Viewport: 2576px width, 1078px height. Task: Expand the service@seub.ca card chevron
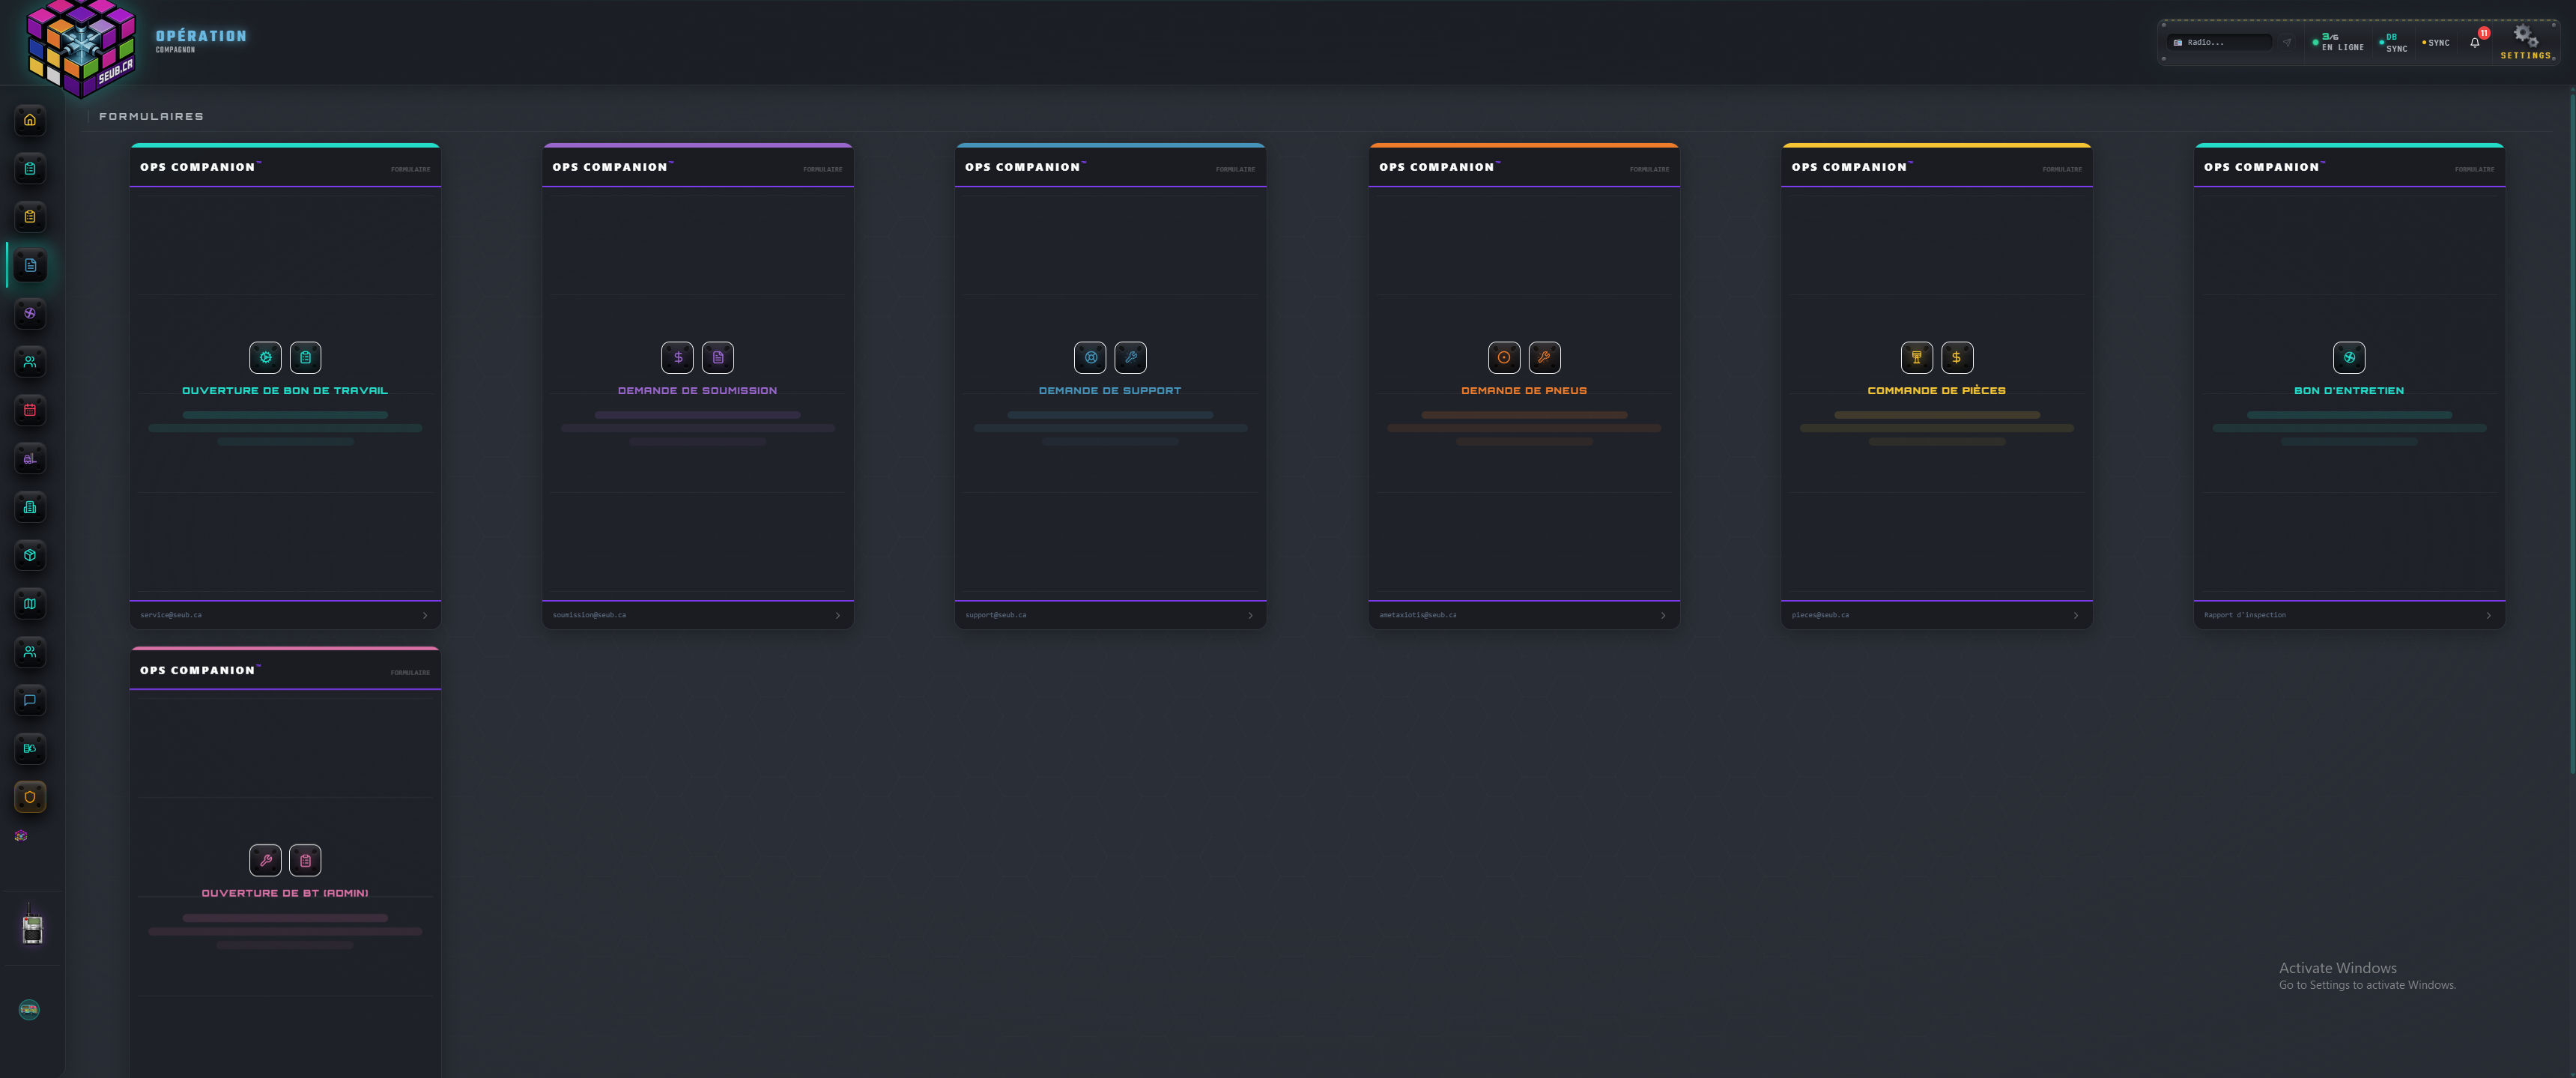coord(425,615)
